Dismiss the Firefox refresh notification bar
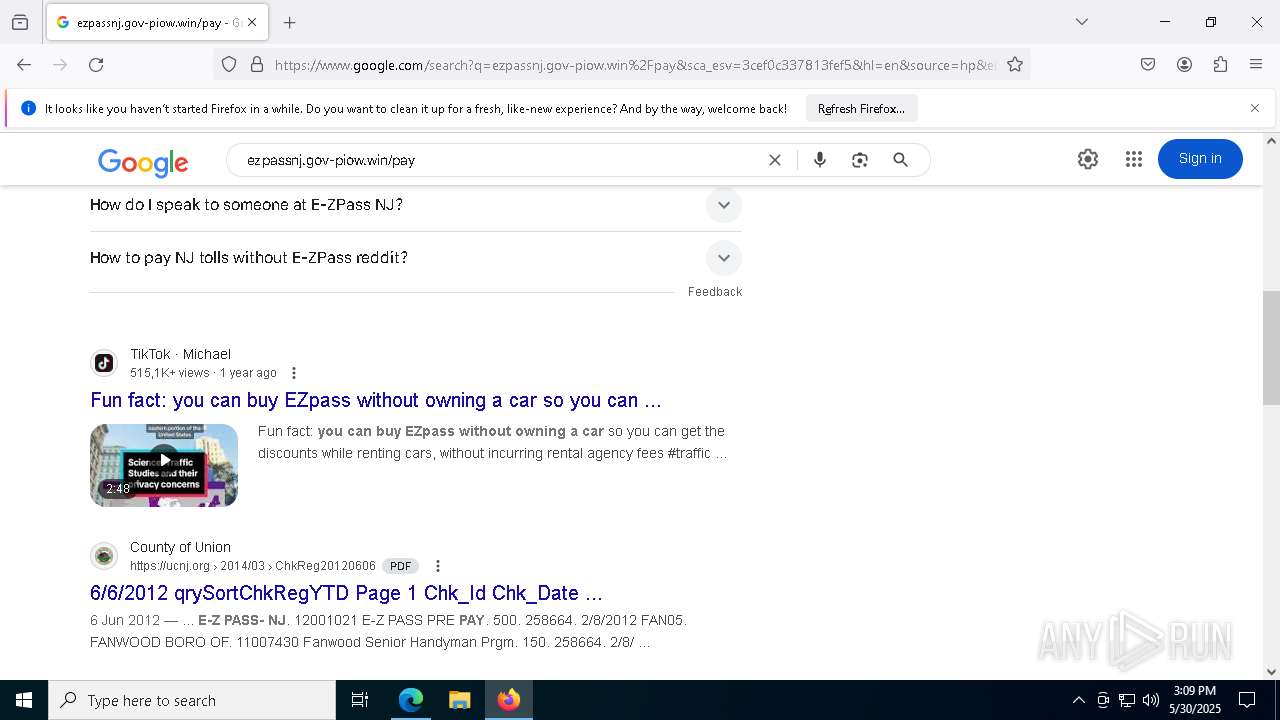The height and width of the screenshot is (720, 1280). pos(1255,108)
